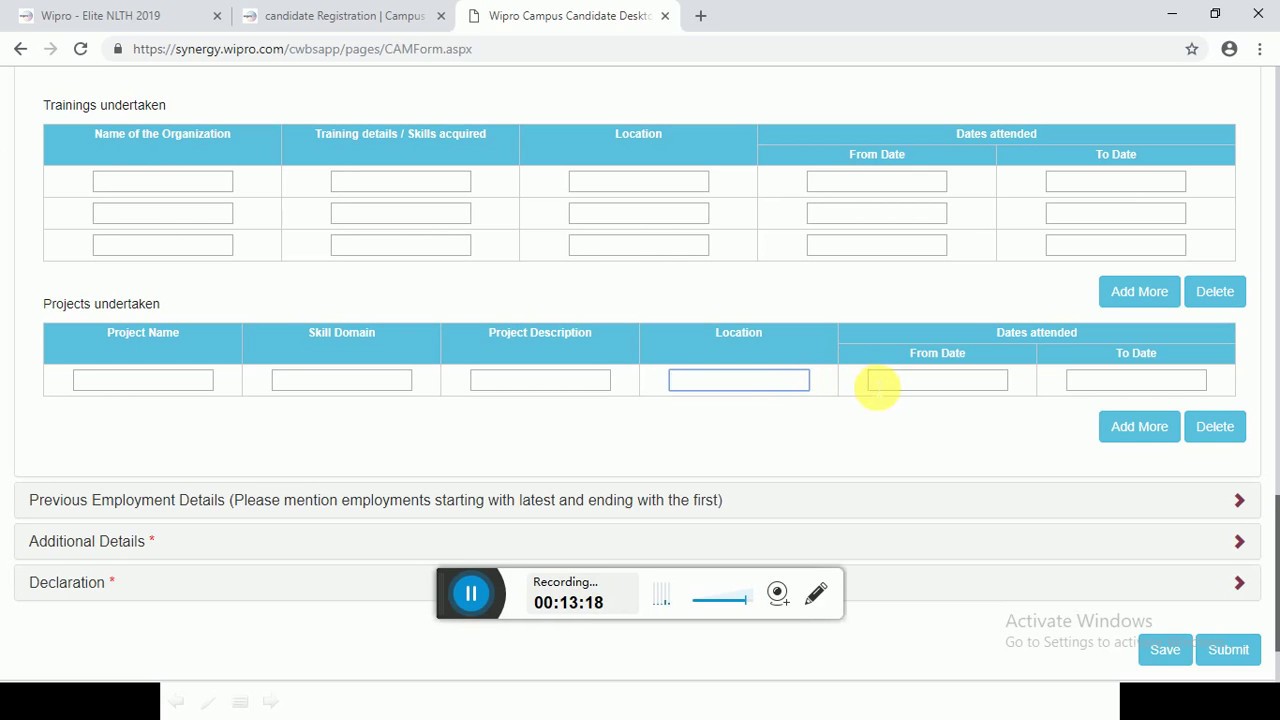Click third row training To Date field

pos(1116,245)
